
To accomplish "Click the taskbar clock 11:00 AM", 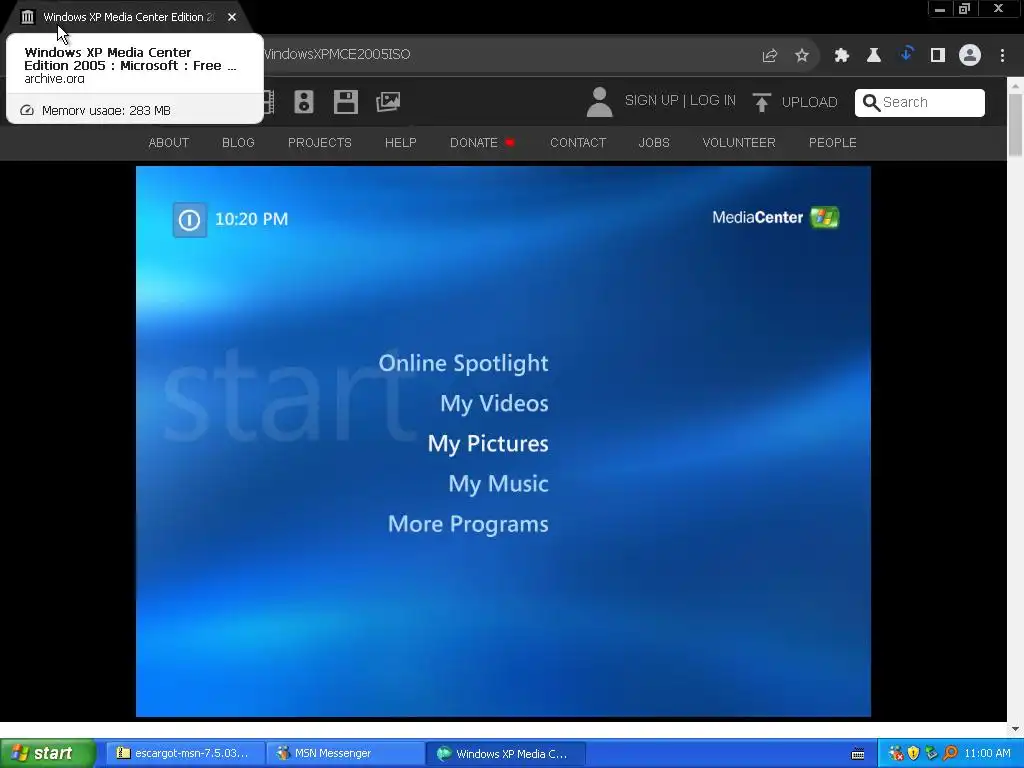I will click(x=987, y=754).
